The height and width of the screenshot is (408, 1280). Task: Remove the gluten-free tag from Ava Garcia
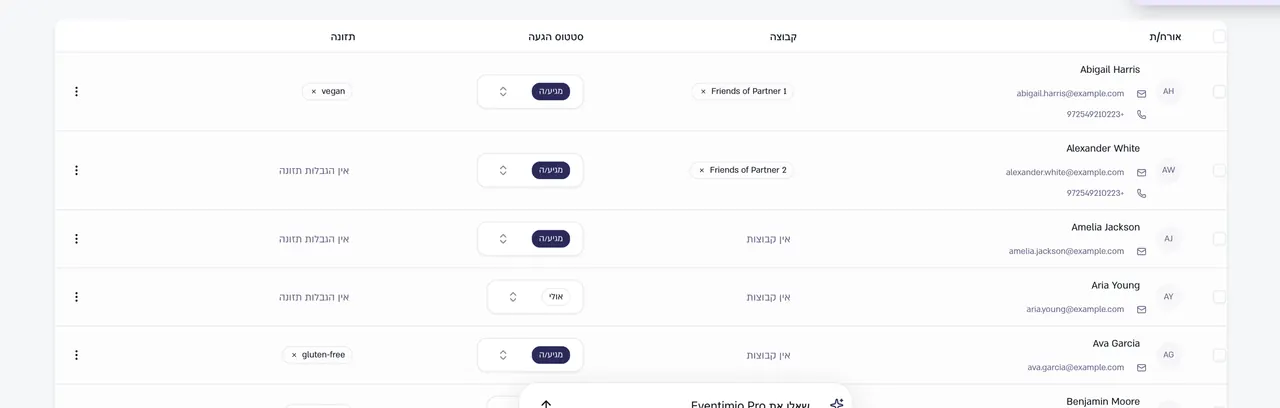tap(294, 355)
